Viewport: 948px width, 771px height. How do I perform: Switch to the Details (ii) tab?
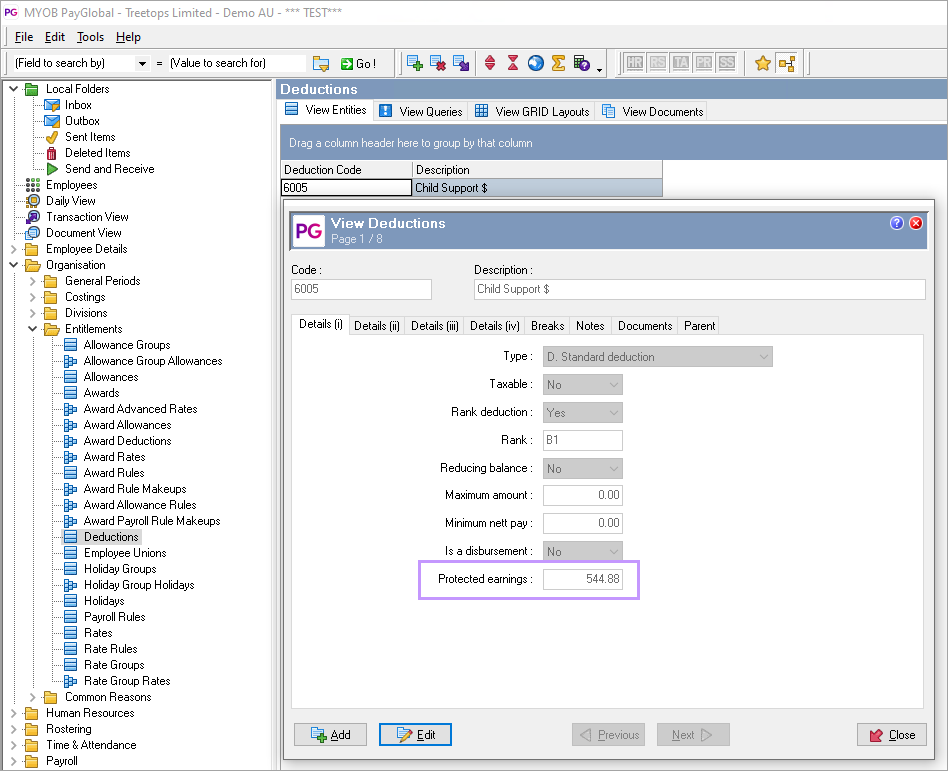(x=377, y=326)
